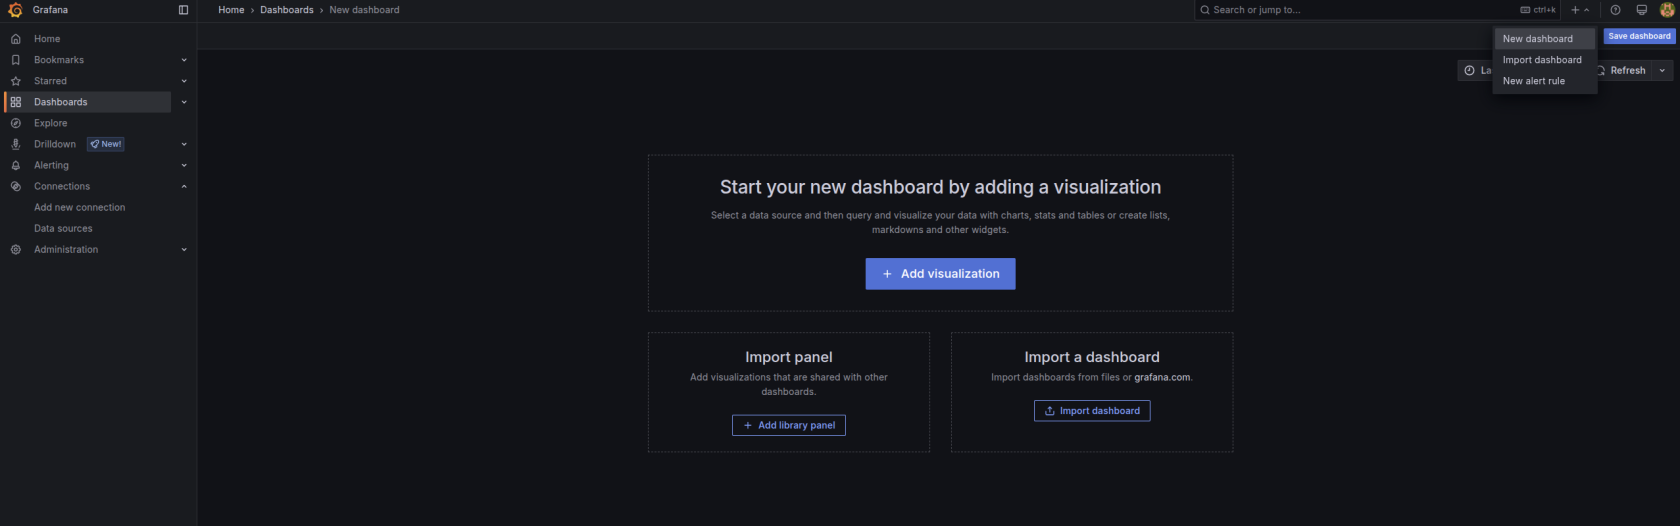Expand the Administration section chevron
Image resolution: width=1680 pixels, height=526 pixels.
coord(184,250)
